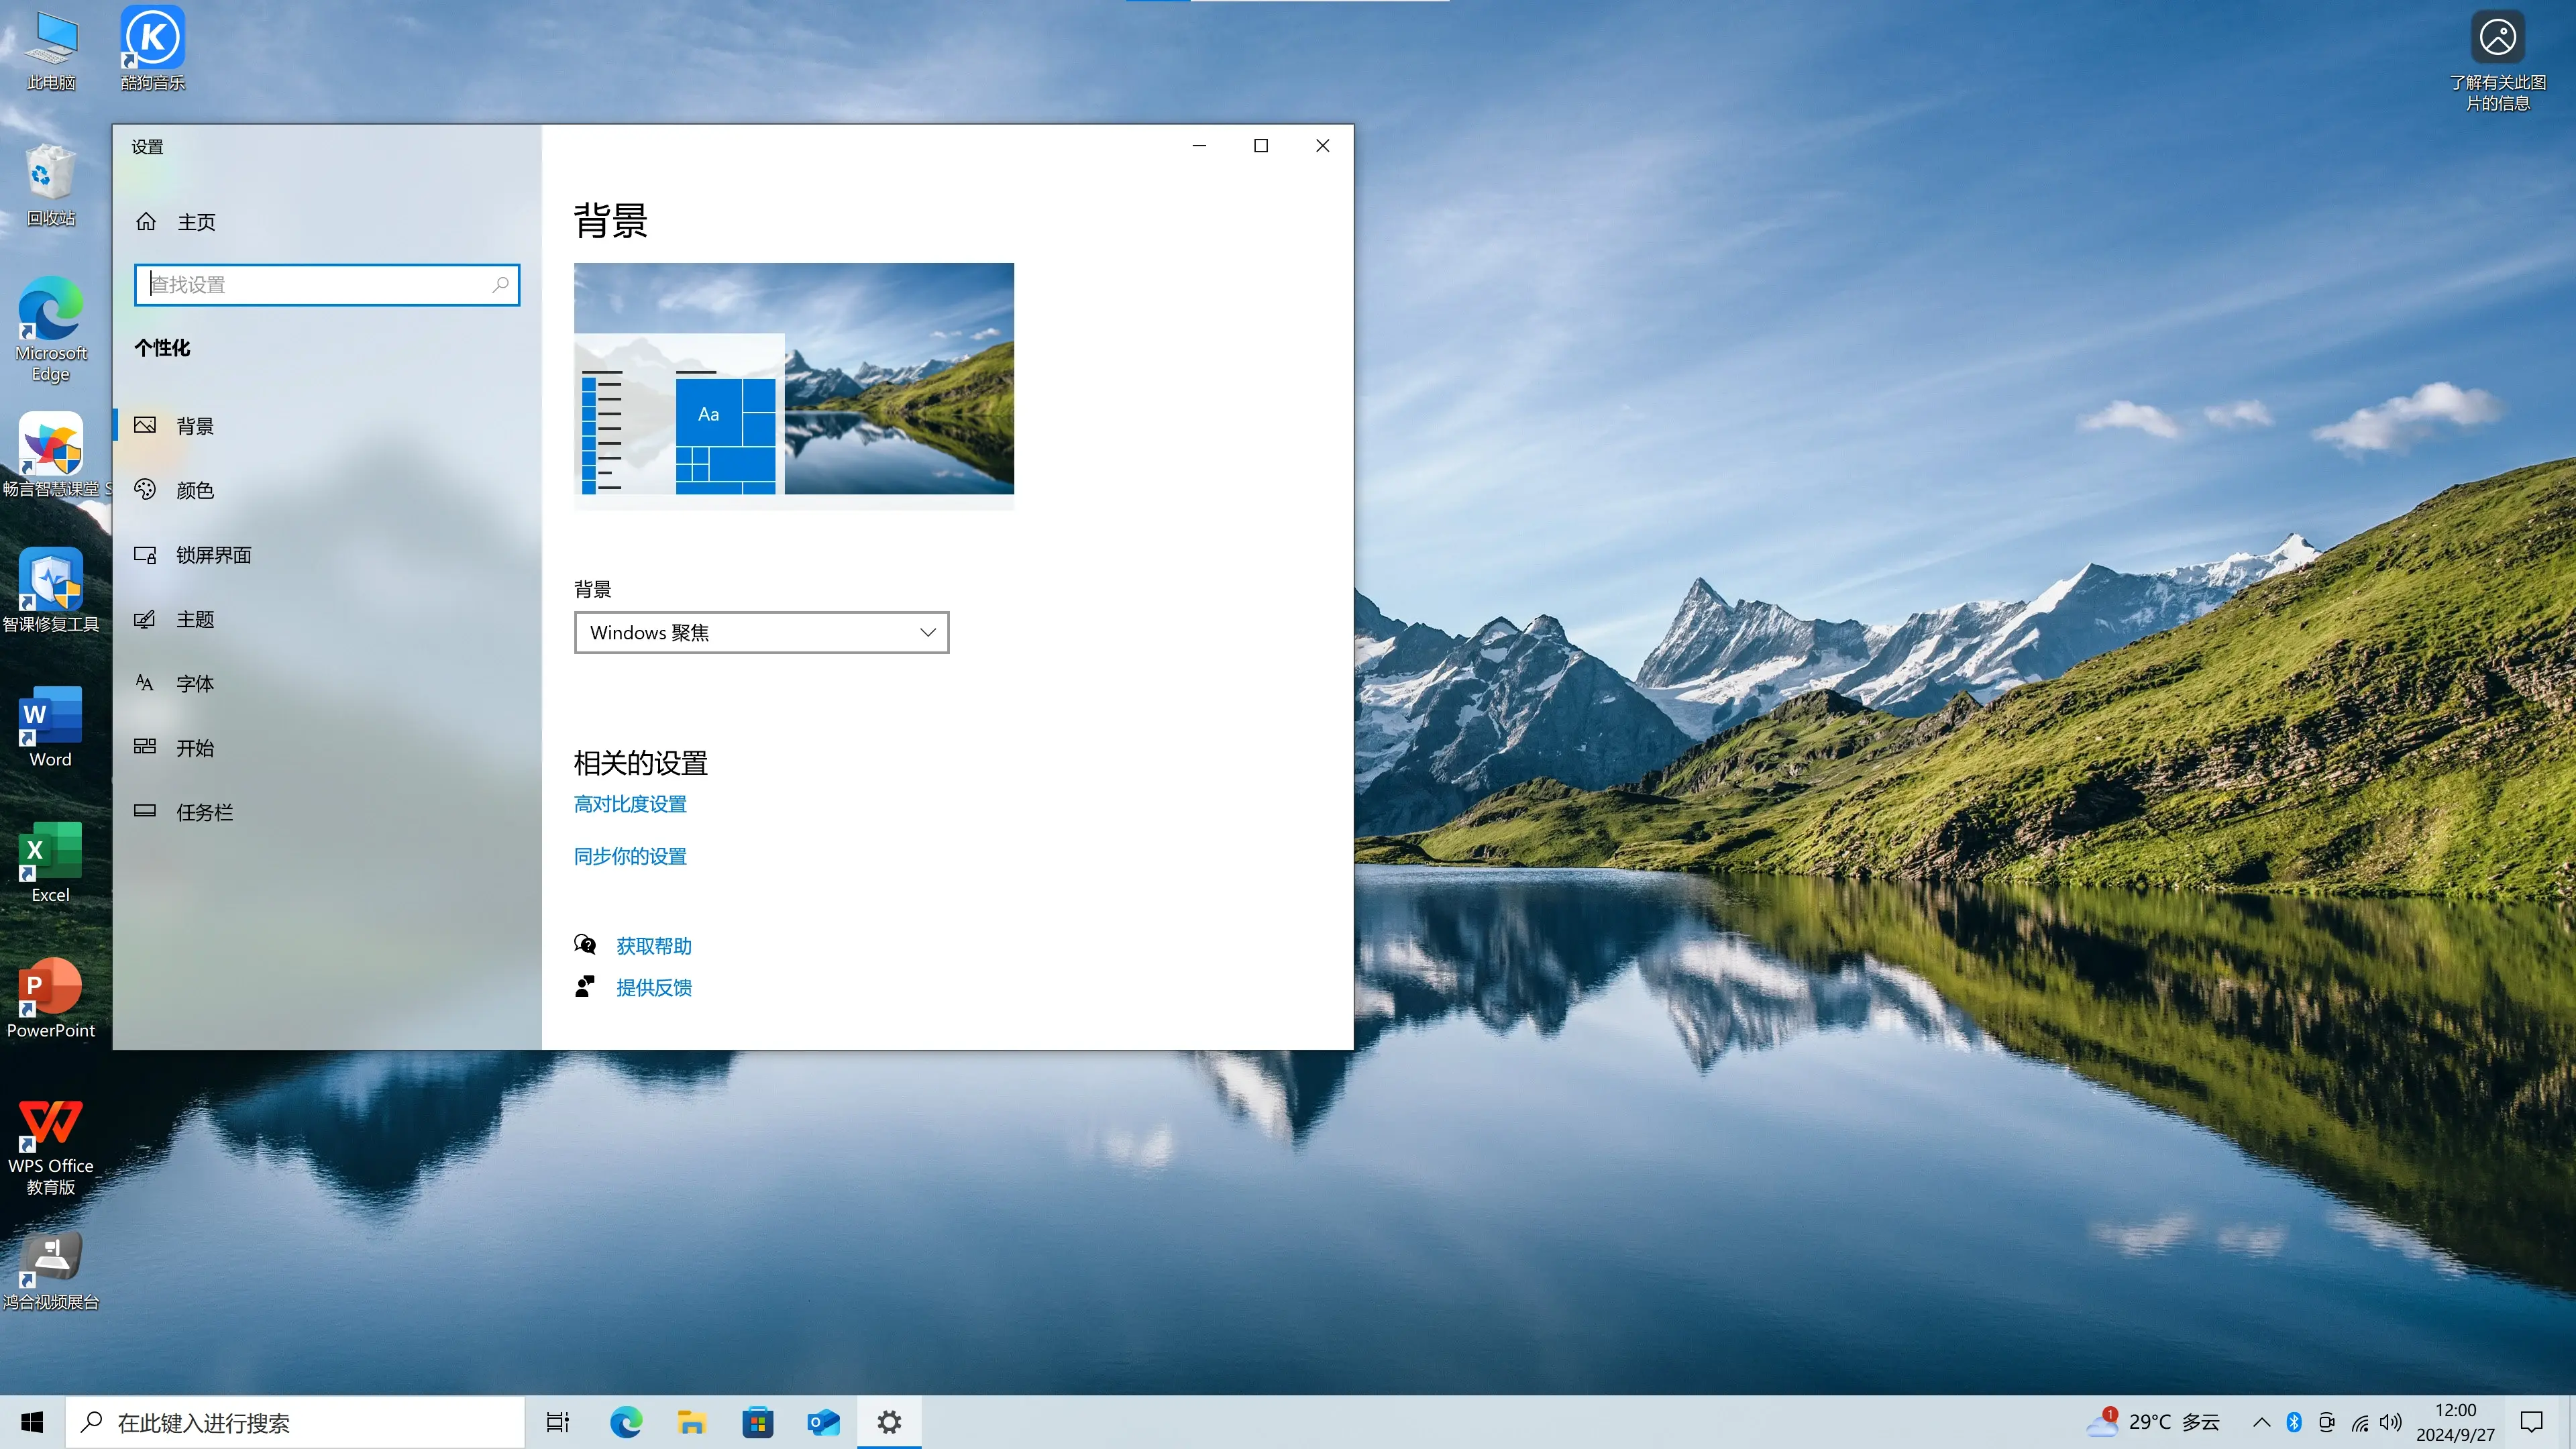This screenshot has height=1449, width=2576.
Task: Open the 高对比度设置 link
Action: click(630, 804)
